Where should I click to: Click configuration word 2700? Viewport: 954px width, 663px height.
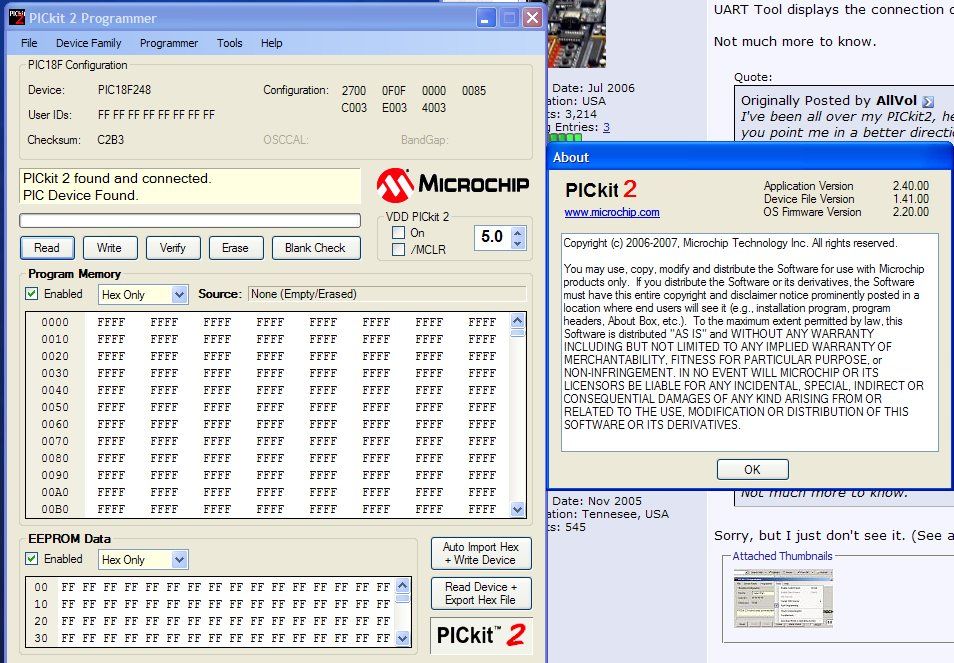(353, 91)
